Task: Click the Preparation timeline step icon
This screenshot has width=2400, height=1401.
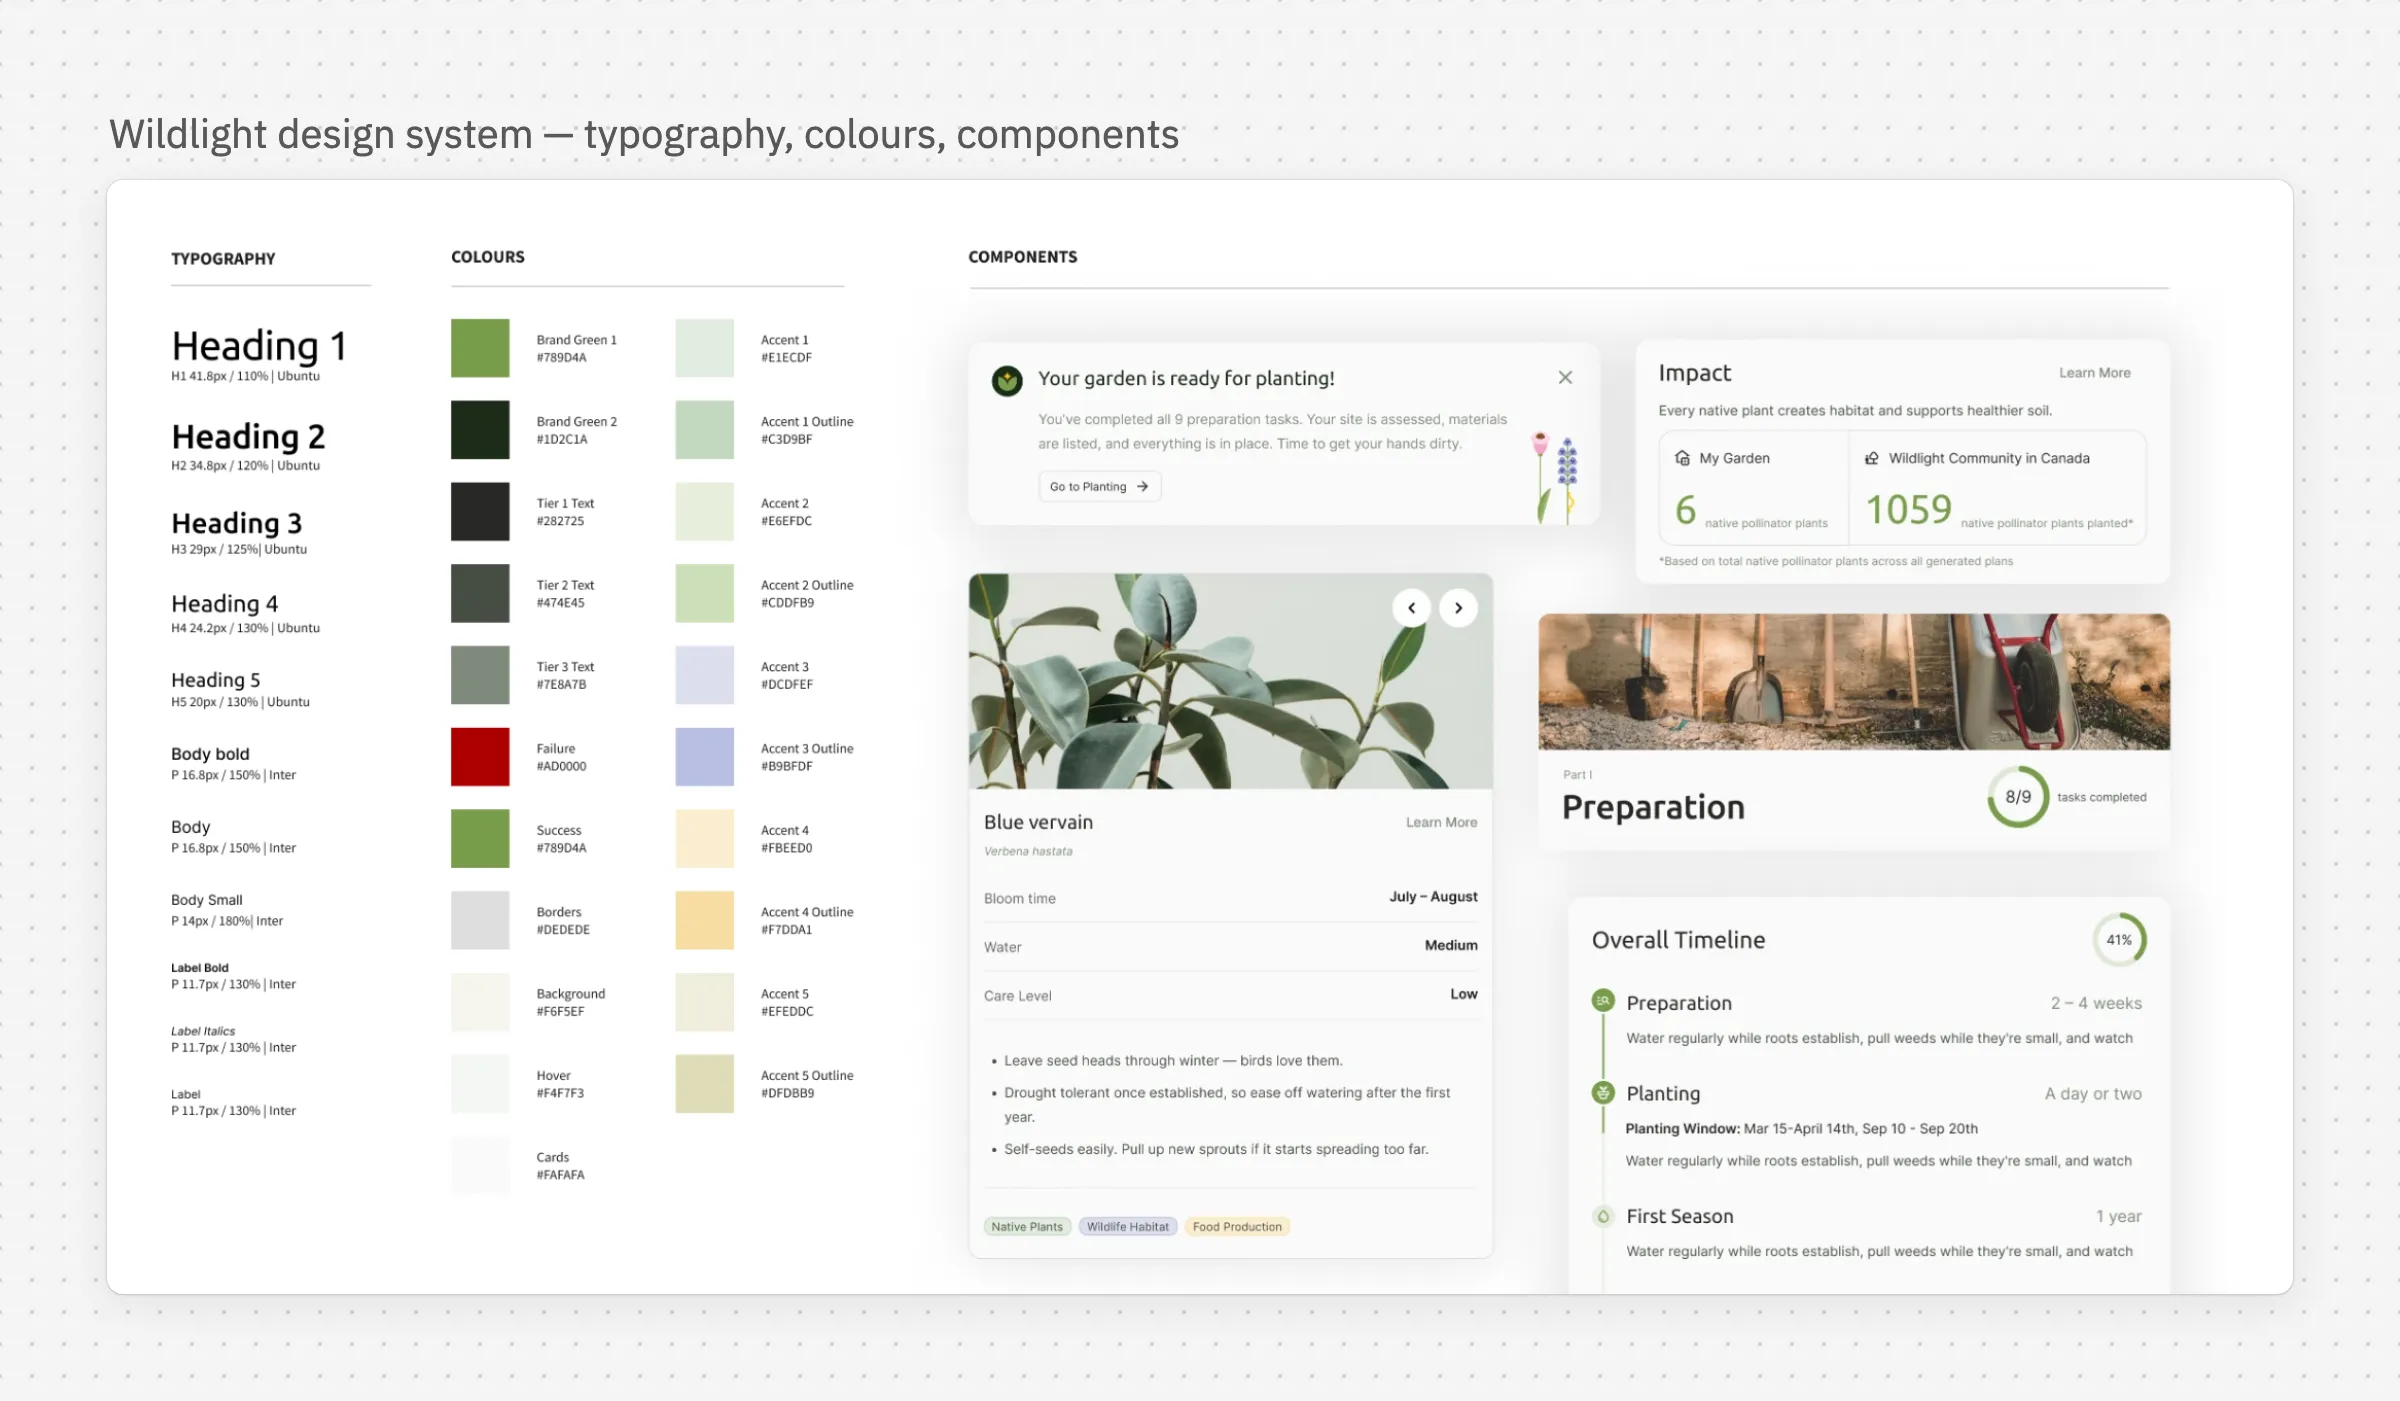Action: pyautogui.click(x=1603, y=1000)
